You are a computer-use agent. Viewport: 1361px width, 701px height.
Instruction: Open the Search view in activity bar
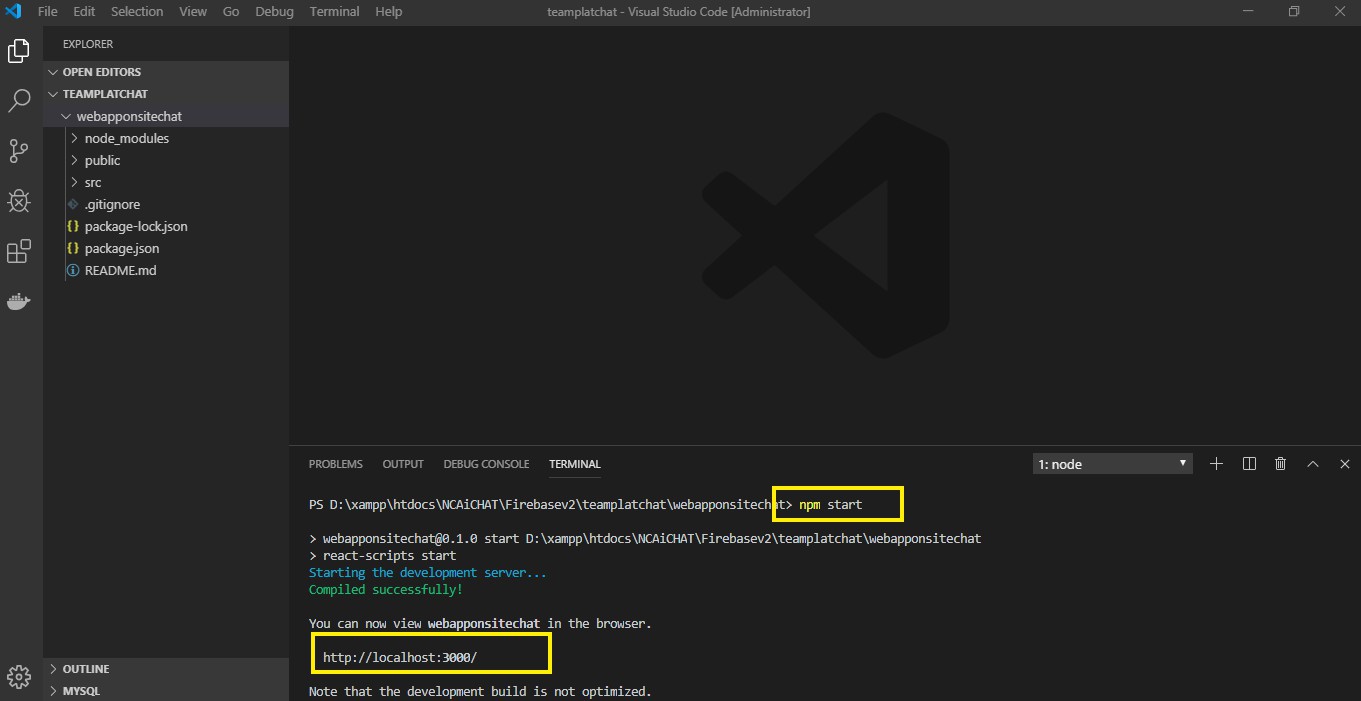[19, 100]
